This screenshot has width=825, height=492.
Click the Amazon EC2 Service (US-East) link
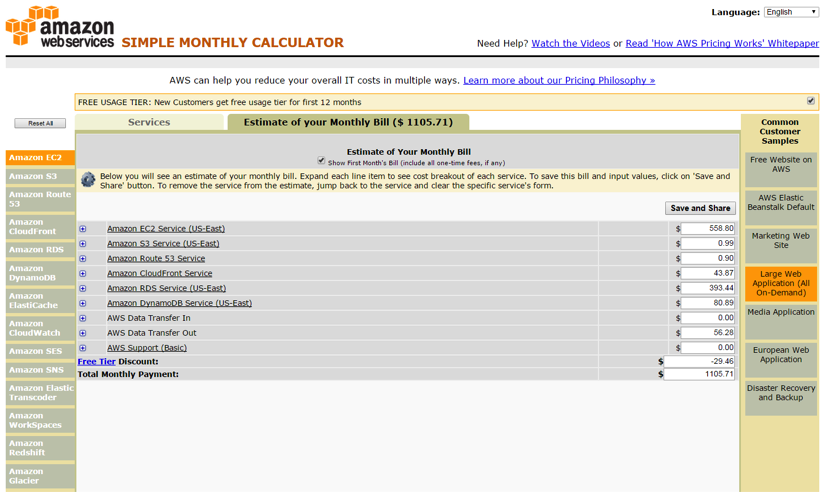click(x=166, y=229)
